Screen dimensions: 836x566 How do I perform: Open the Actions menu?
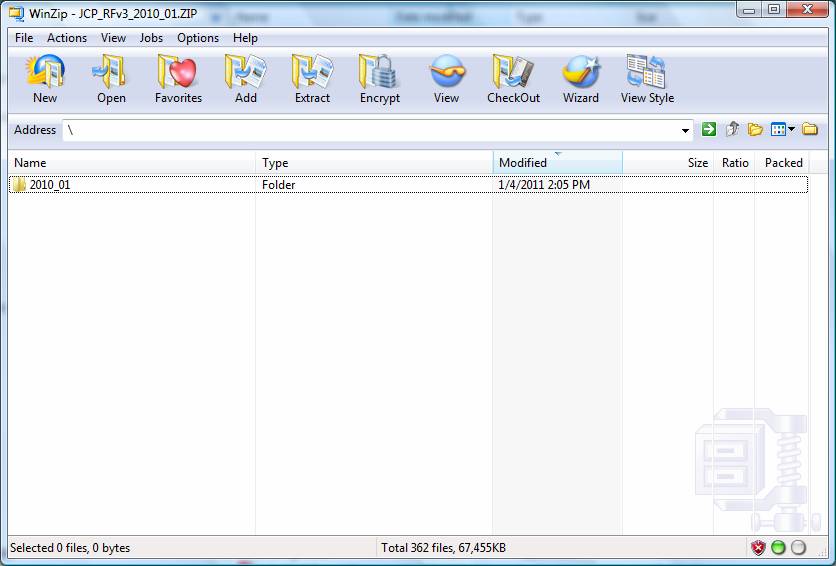pos(67,38)
